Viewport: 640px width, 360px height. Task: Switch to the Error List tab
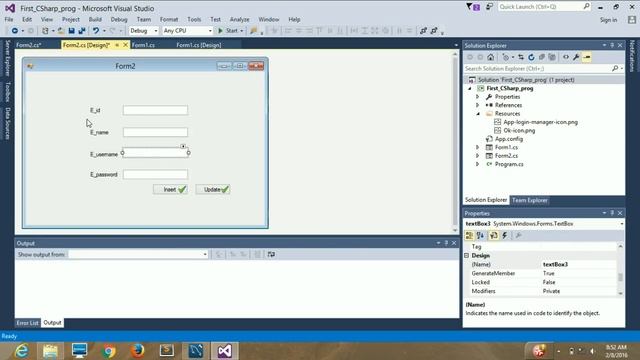[27, 323]
